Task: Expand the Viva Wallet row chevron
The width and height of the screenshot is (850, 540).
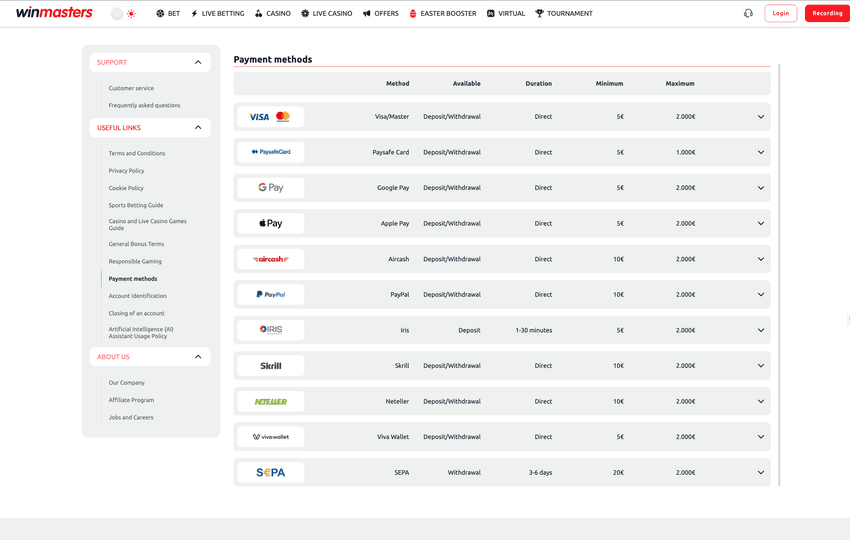Action: [761, 437]
